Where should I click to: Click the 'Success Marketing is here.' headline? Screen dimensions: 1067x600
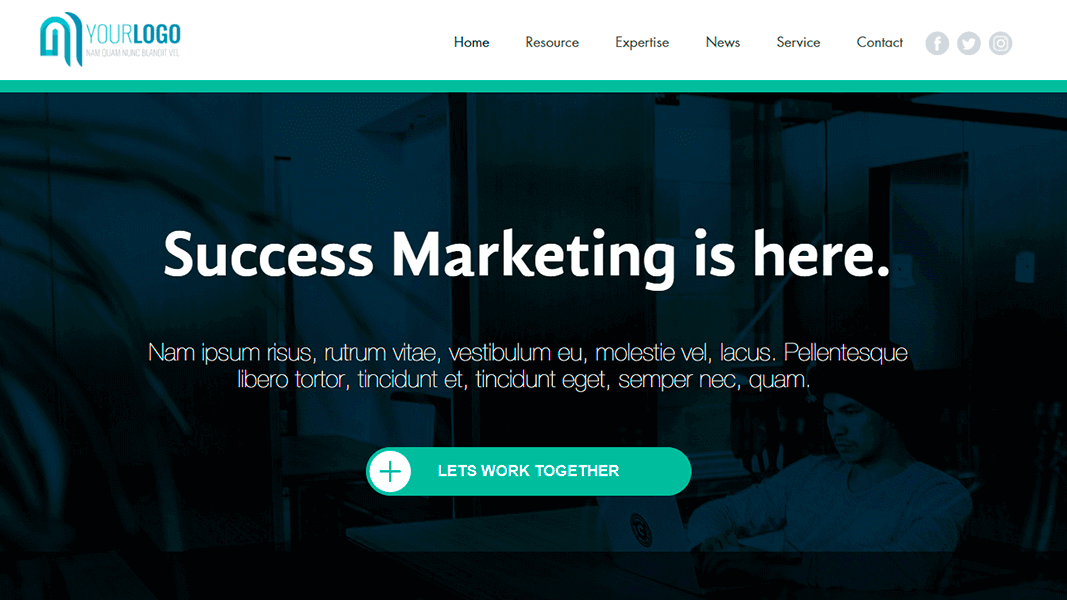click(527, 254)
